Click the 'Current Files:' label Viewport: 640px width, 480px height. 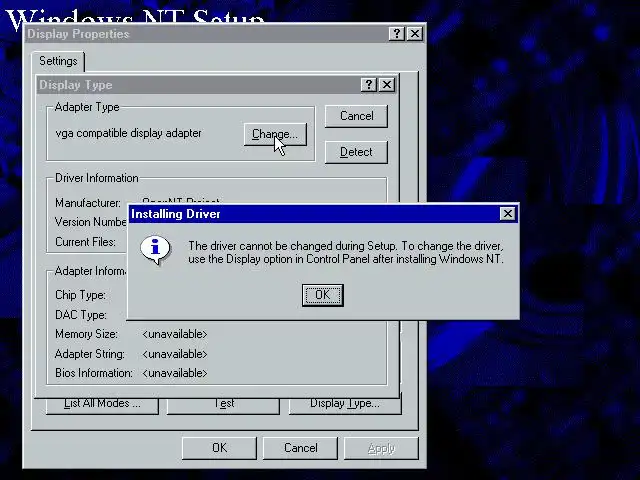[85, 242]
